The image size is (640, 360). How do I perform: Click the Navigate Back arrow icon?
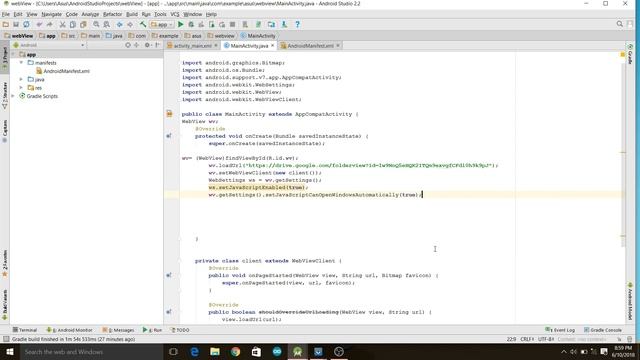(x=120, y=24)
